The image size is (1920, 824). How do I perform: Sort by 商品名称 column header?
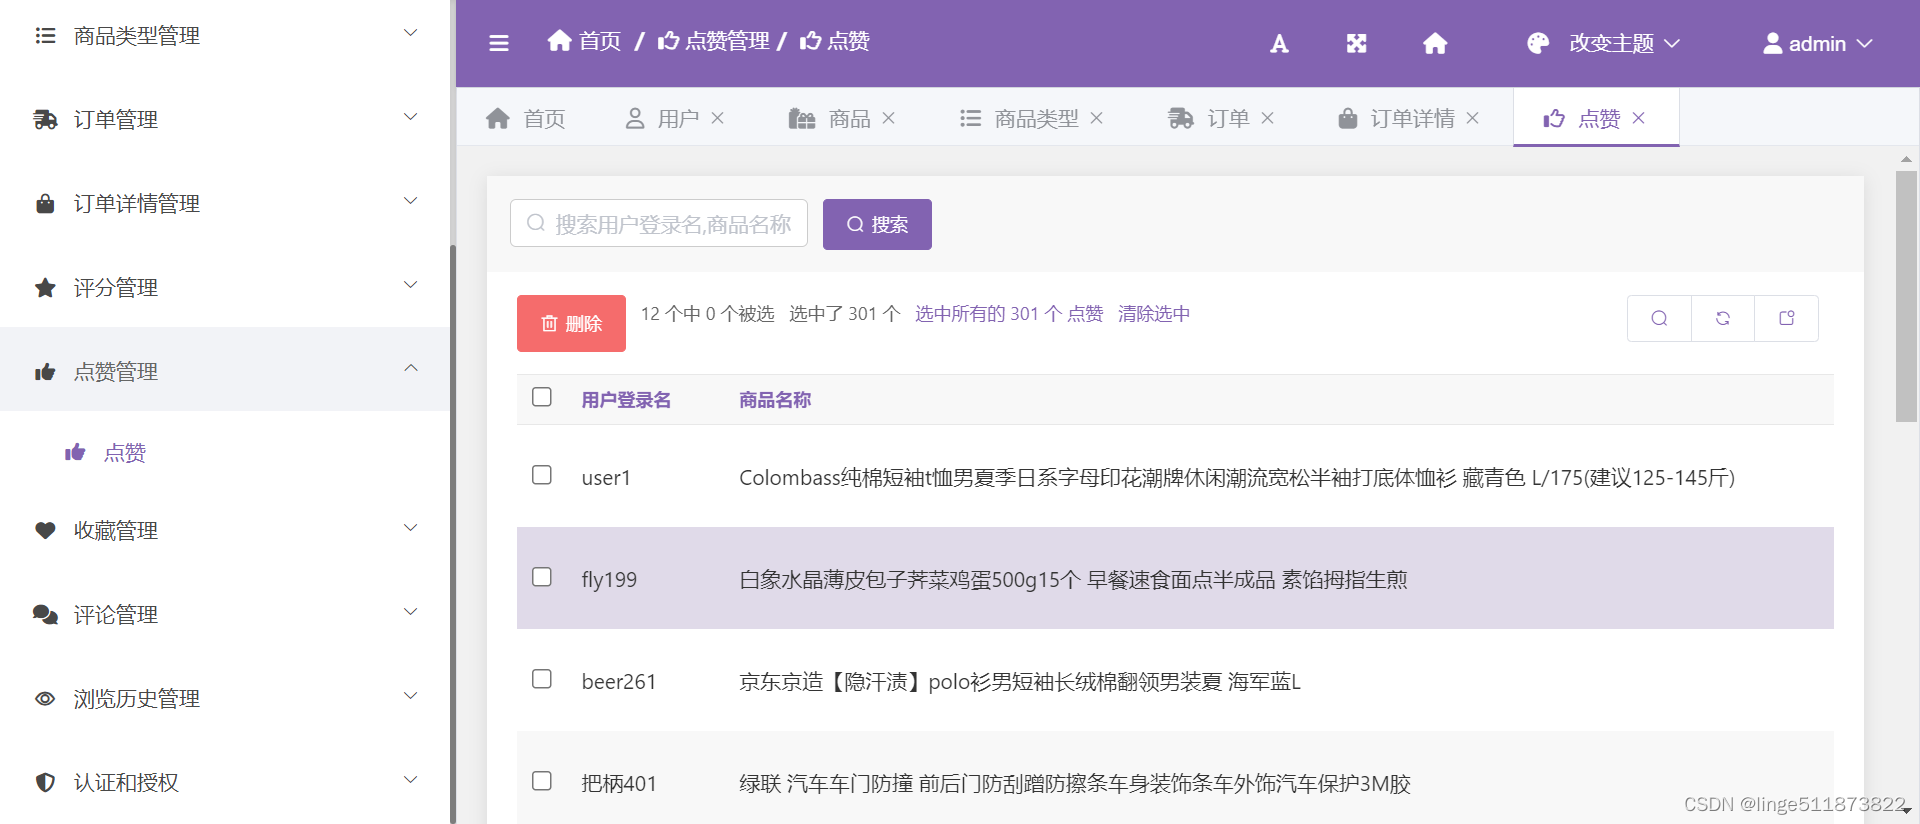click(x=775, y=400)
